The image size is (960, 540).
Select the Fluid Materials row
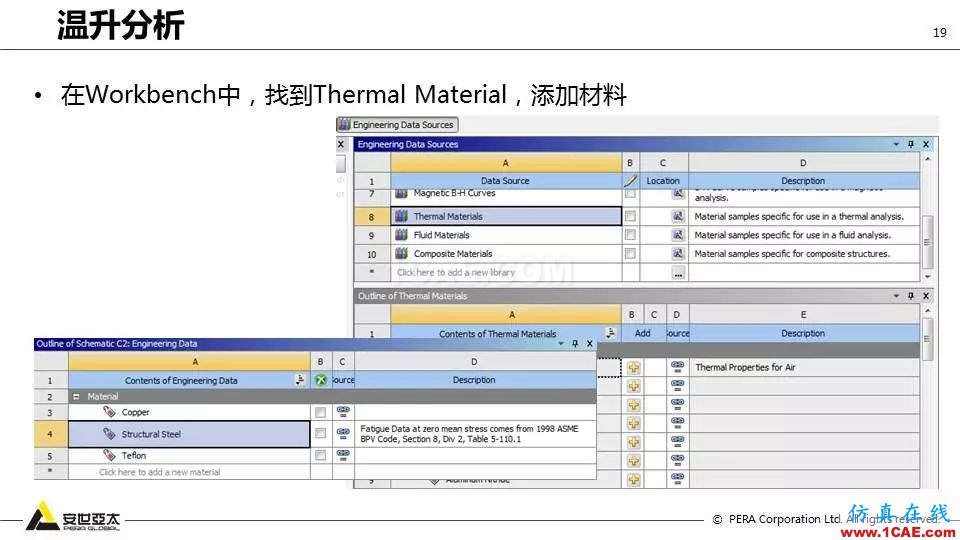[506, 234]
